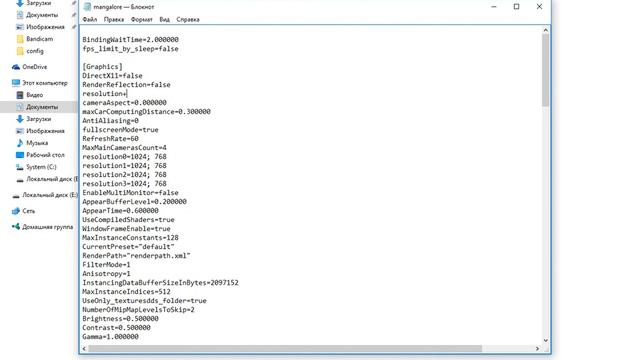Image resolution: width=640 pixels, height=360 pixels.
Task: Click the BindingWaitTime=2.000000 line
Action: pyautogui.click(x=131, y=40)
